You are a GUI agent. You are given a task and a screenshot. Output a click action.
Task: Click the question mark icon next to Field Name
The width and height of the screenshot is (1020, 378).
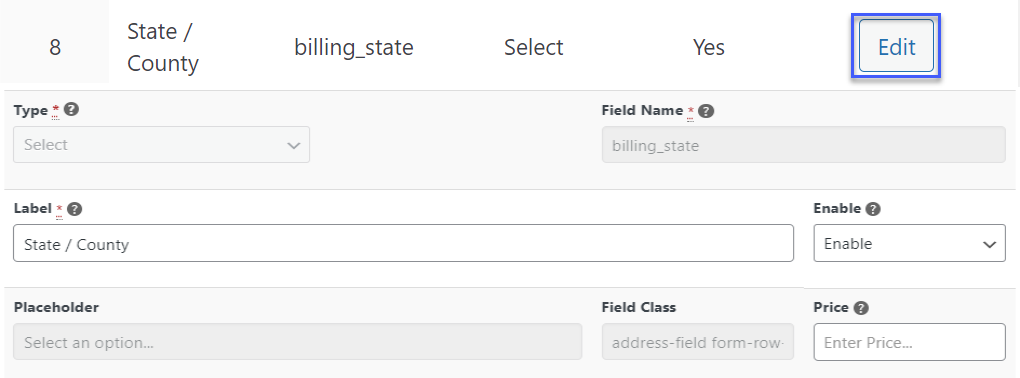(x=708, y=111)
